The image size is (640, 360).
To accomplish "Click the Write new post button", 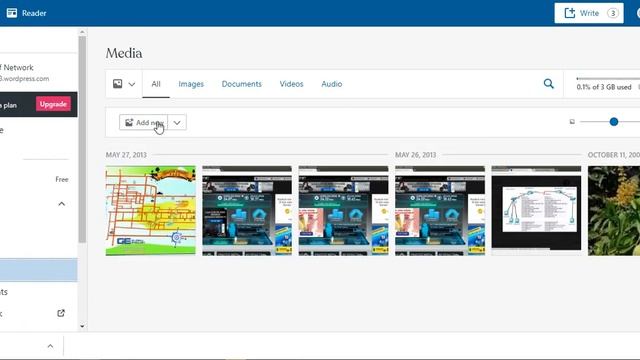I will (589, 13).
